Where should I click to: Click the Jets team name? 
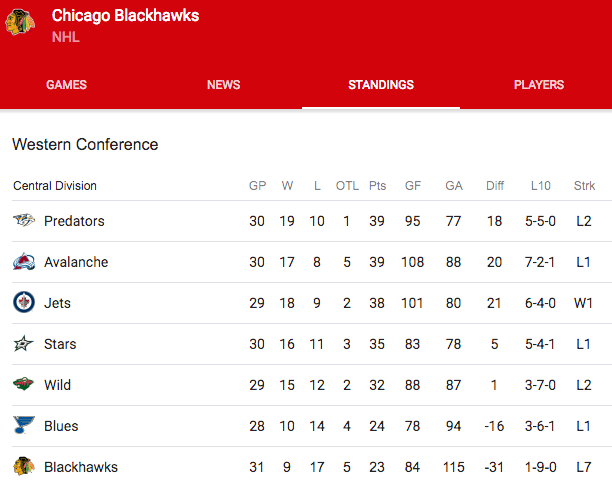click(x=57, y=303)
